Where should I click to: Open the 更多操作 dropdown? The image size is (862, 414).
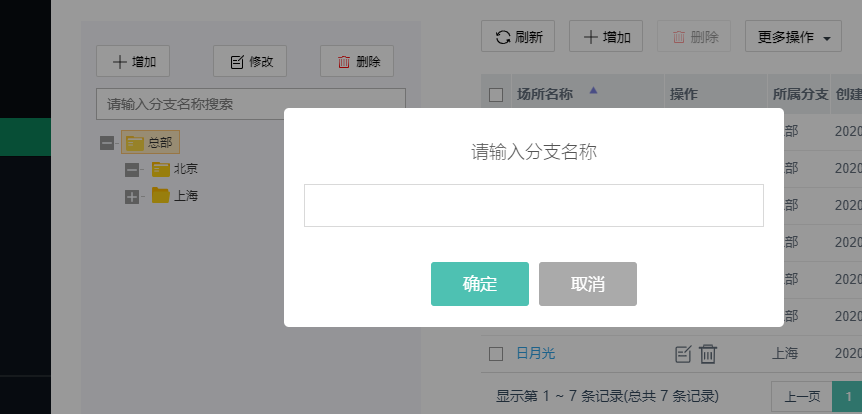793,37
